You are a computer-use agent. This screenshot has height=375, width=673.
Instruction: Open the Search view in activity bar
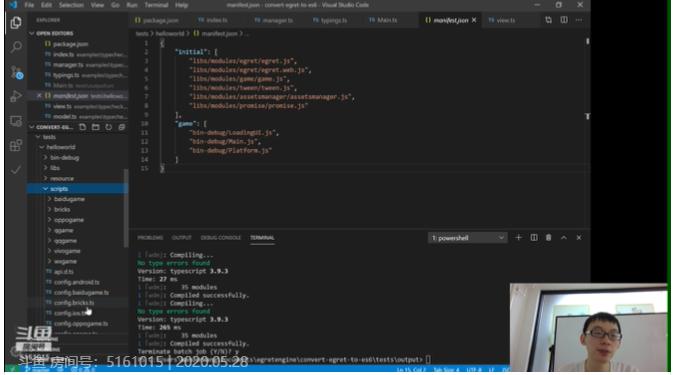point(16,46)
